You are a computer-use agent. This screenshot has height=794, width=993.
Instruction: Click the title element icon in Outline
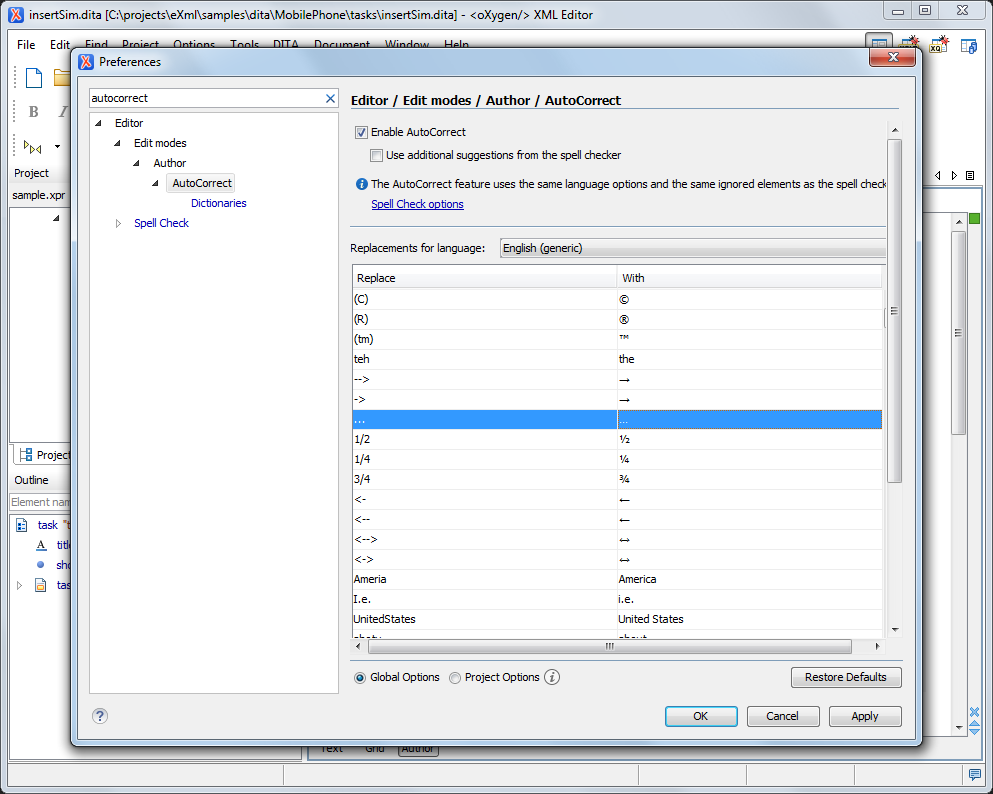pyautogui.click(x=41, y=545)
